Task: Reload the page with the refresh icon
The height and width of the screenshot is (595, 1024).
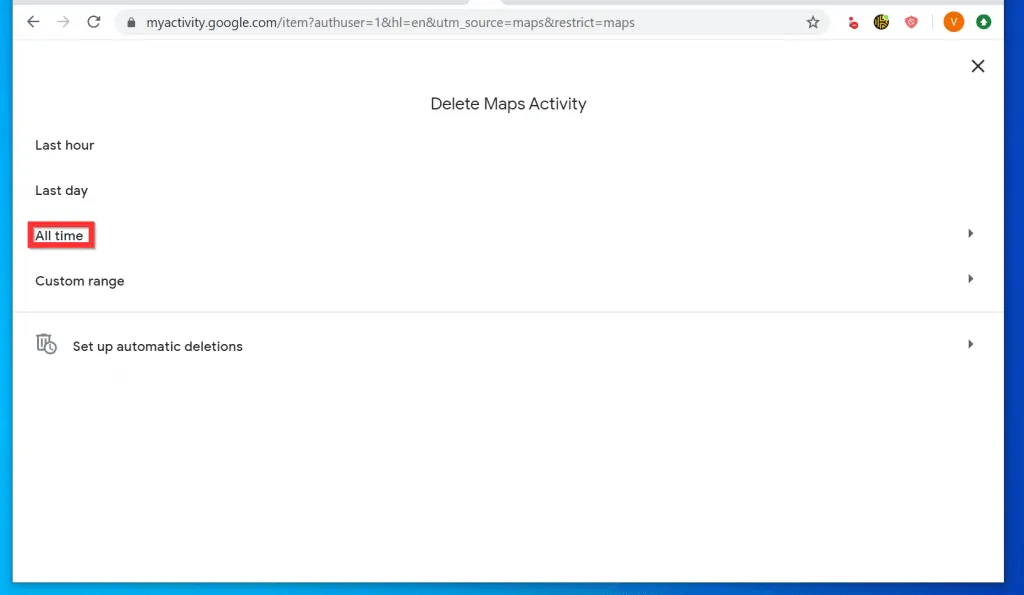Action: (x=94, y=22)
